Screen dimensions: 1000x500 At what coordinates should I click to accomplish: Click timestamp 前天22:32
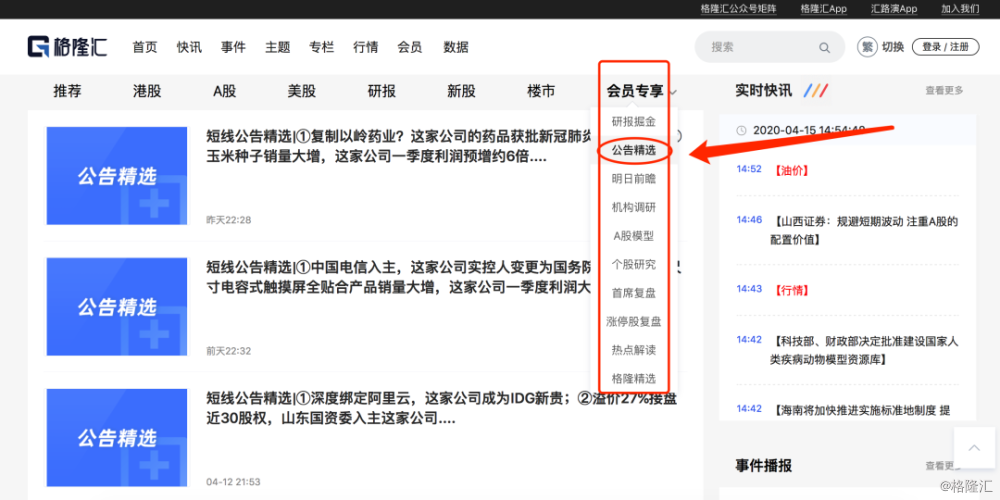click(228, 351)
